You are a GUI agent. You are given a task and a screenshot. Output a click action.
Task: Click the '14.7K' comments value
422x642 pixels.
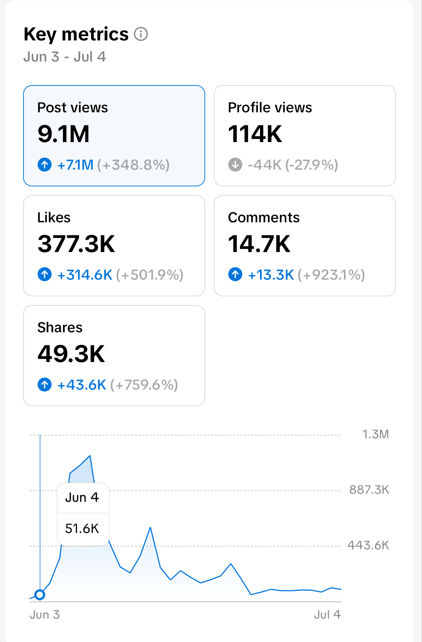tap(259, 244)
